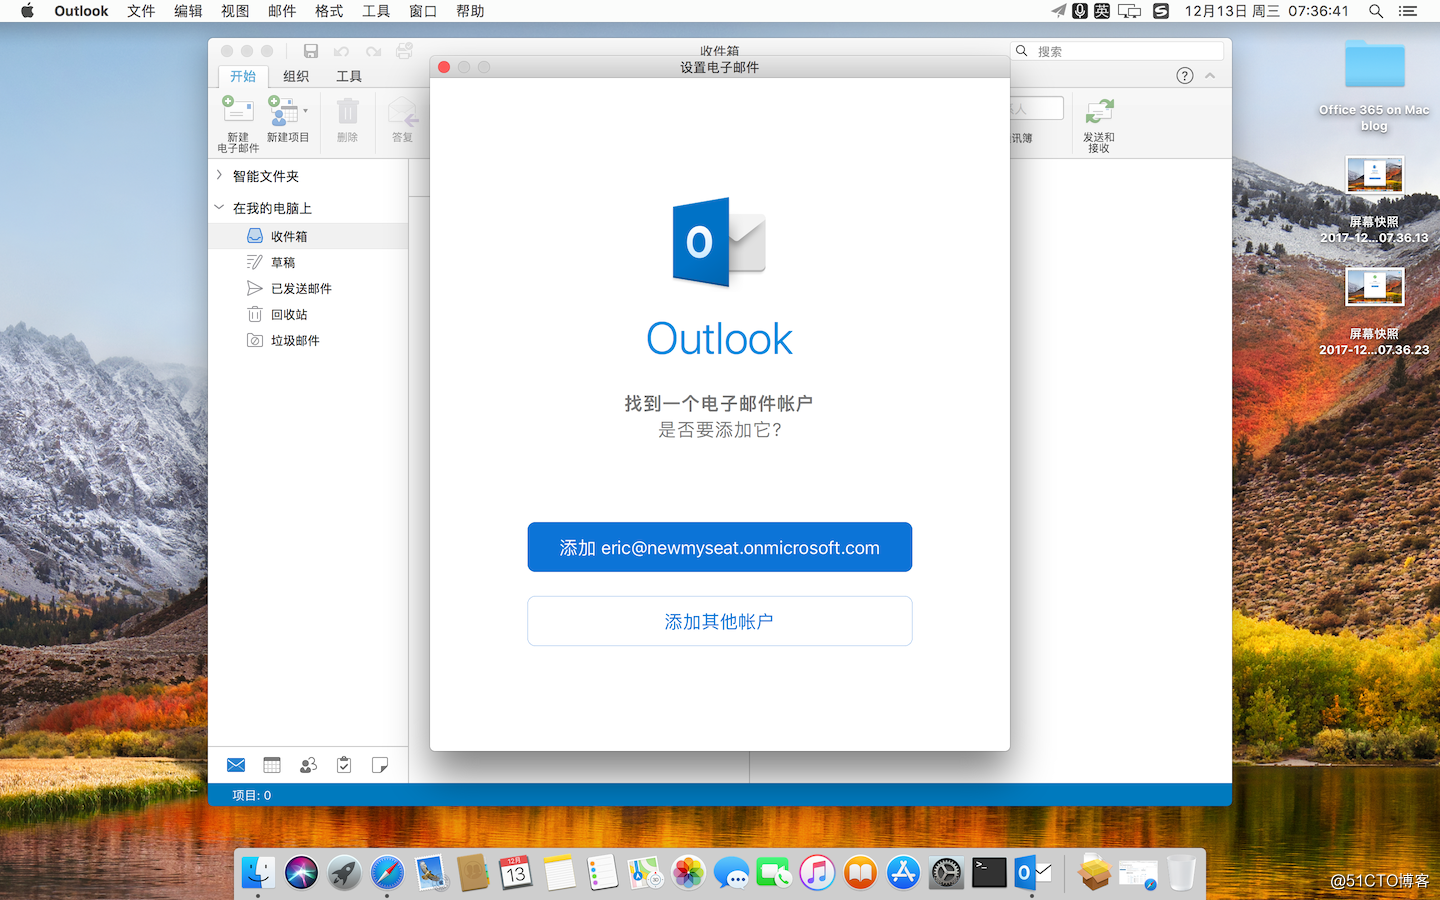Viewport: 1440px width, 900px height.
Task: Open App Store from the Dock
Action: (903, 873)
